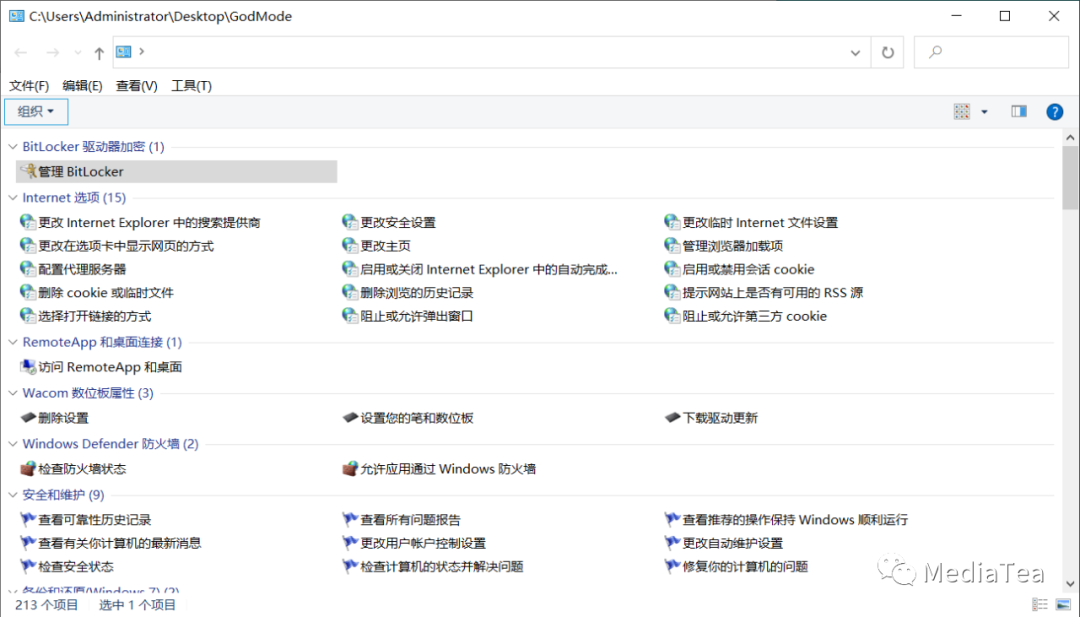
Task: Switch to large icons view in status bar
Action: click(x=1063, y=605)
